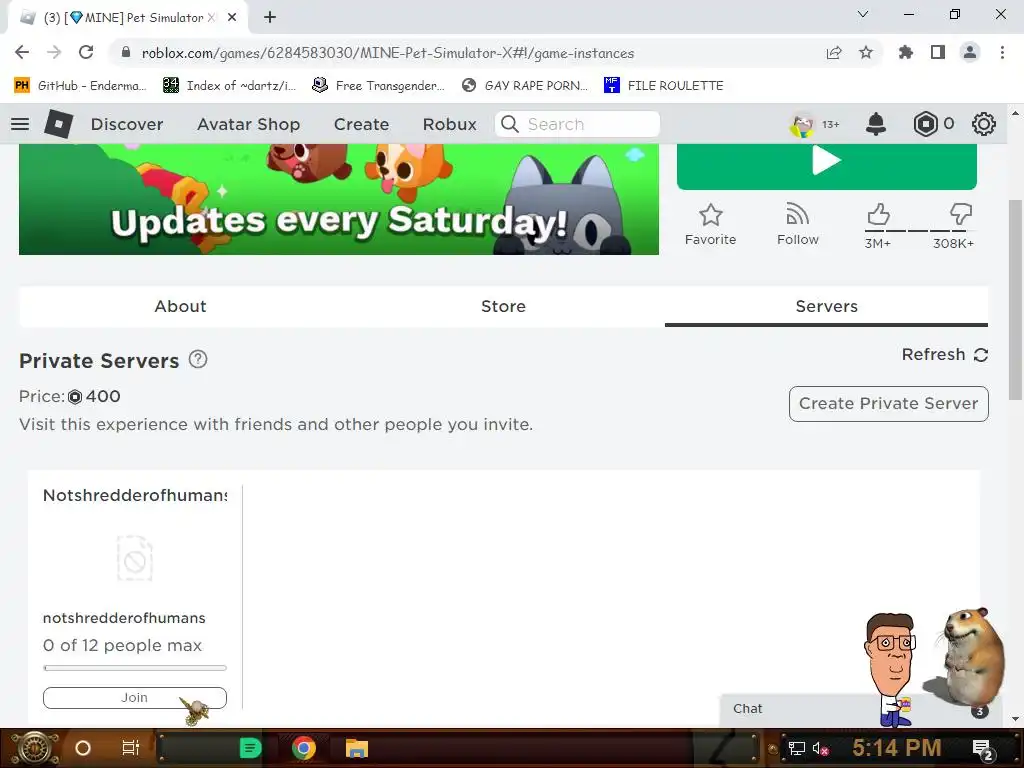Reload the page with refresh icon
The height and width of the screenshot is (768, 1024).
coord(86,52)
